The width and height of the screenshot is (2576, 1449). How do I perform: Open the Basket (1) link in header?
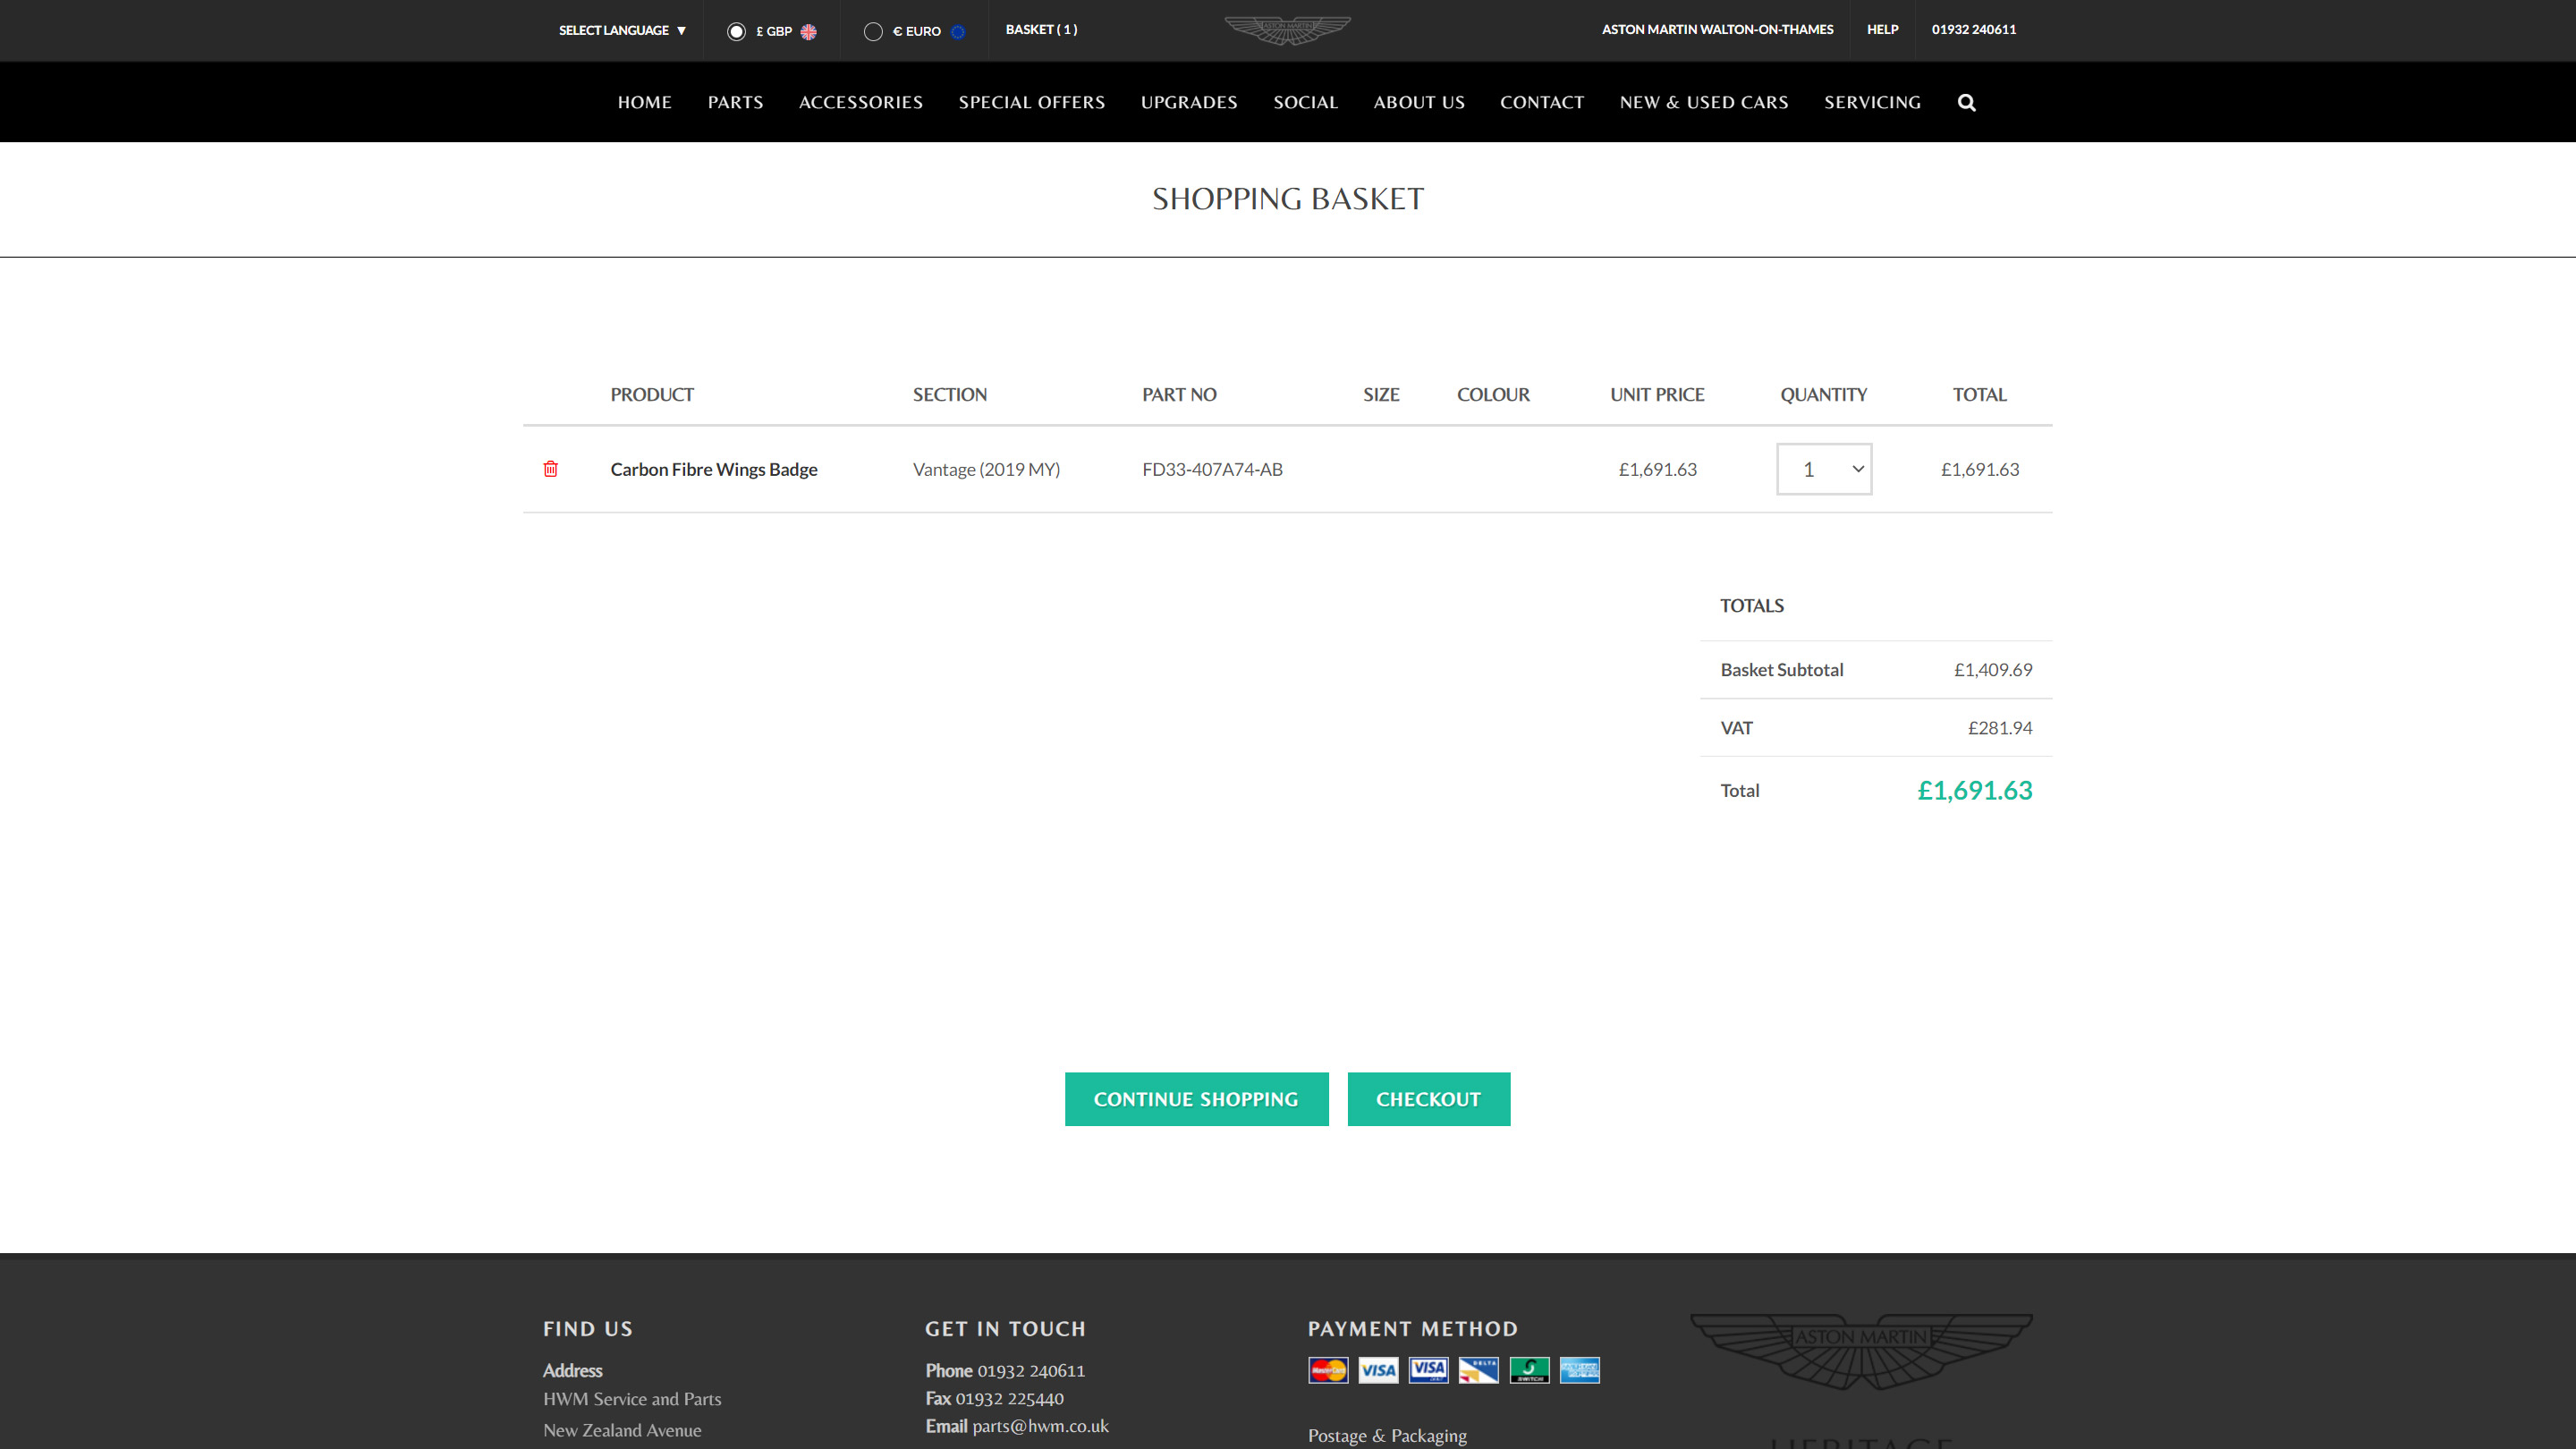tap(1041, 29)
